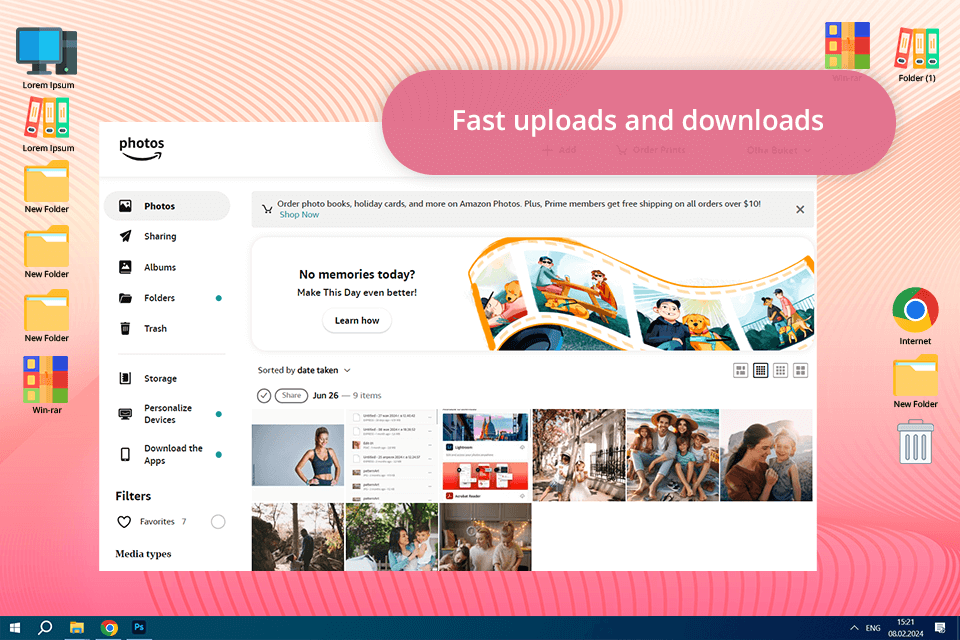960x640 pixels.
Task: Click the Learn how button
Action: [357, 320]
